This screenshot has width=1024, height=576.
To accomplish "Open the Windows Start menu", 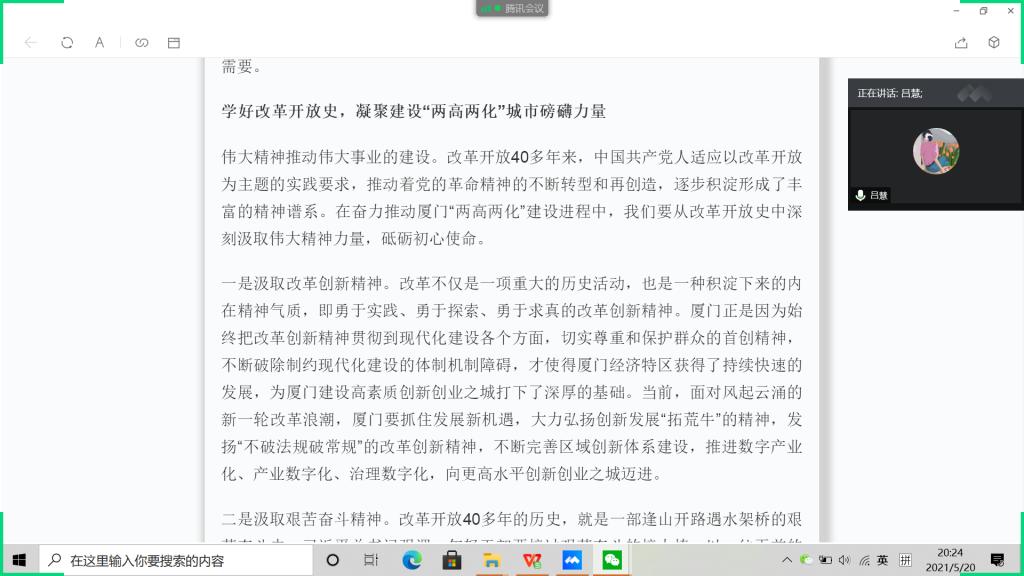I will pos(19,560).
